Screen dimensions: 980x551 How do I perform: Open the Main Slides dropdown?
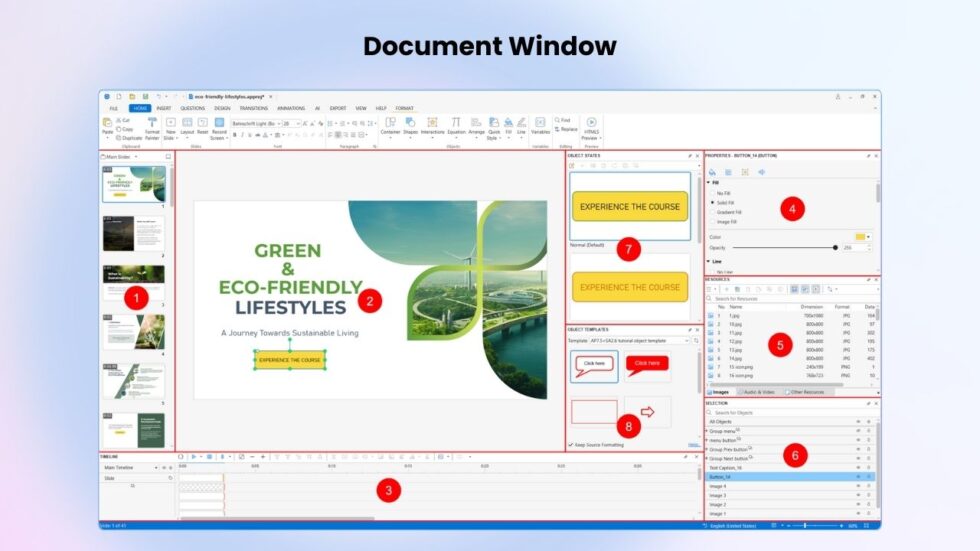coord(136,157)
